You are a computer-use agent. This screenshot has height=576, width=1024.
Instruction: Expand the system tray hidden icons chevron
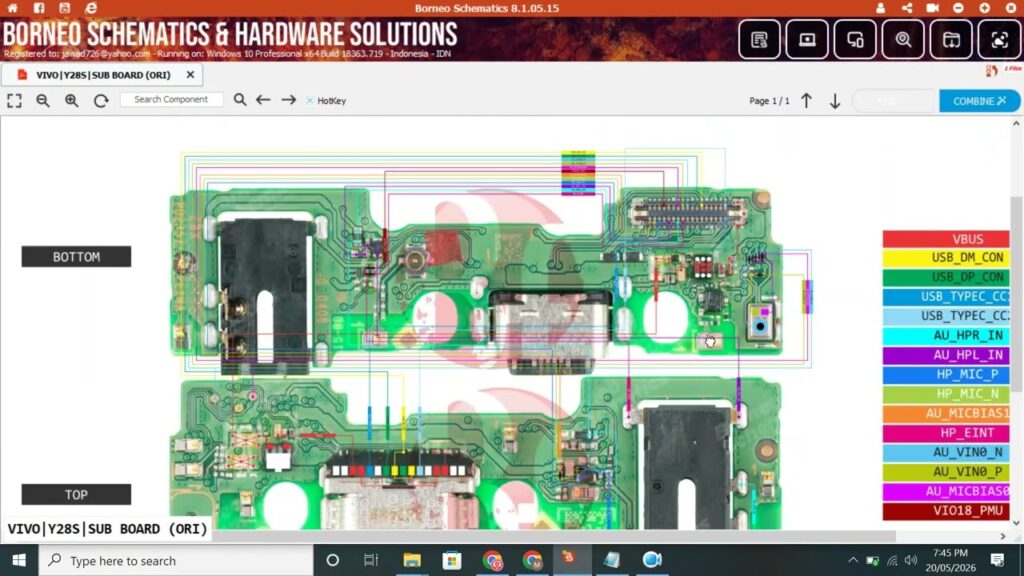coord(853,560)
